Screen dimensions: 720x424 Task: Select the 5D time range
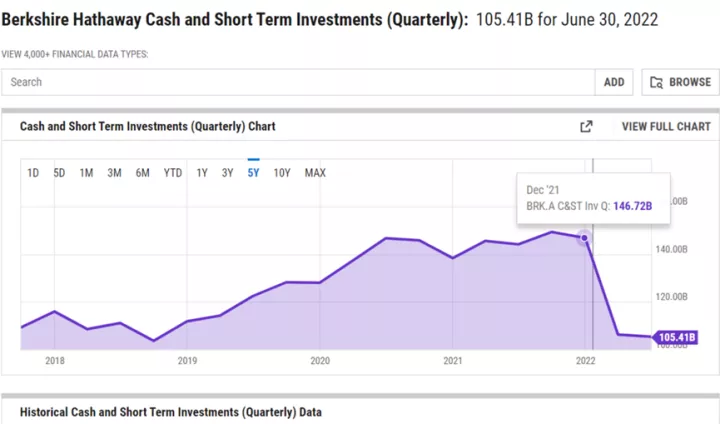(59, 173)
